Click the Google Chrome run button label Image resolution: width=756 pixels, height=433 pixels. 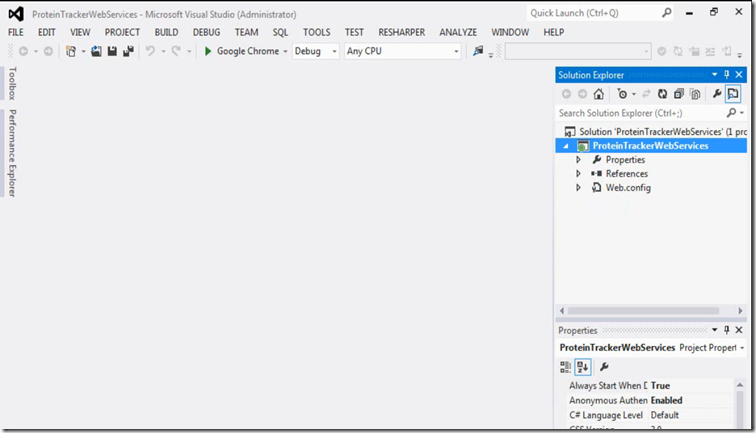(x=248, y=51)
